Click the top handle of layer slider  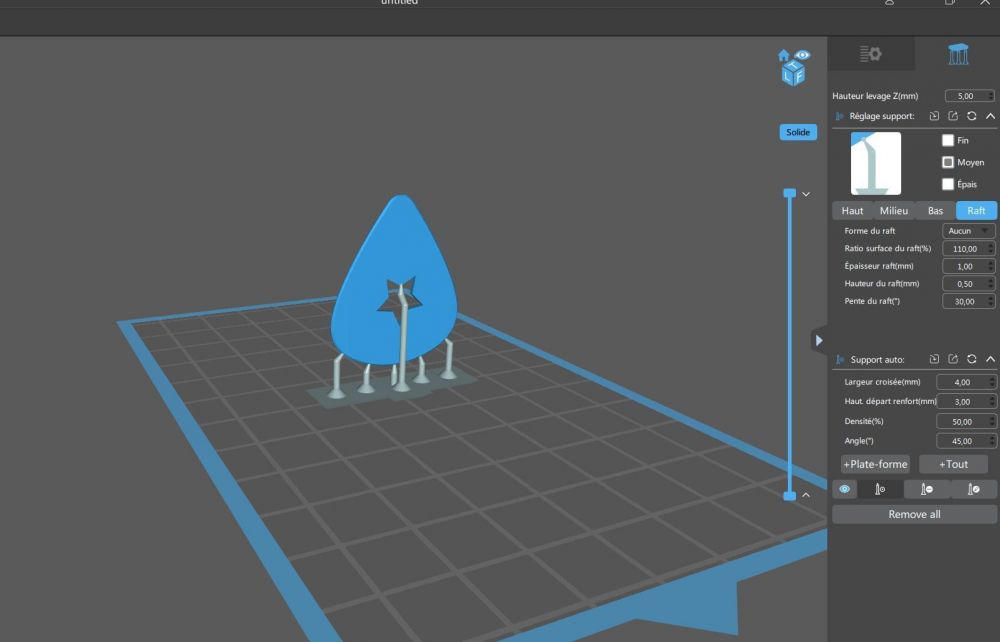coord(790,193)
